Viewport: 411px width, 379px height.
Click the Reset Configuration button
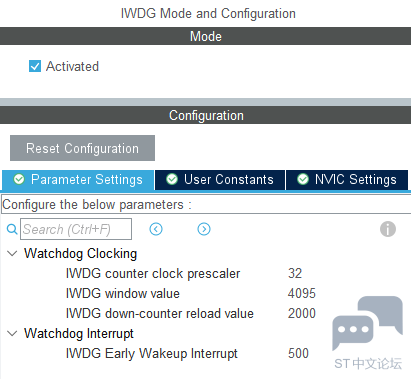click(x=82, y=148)
